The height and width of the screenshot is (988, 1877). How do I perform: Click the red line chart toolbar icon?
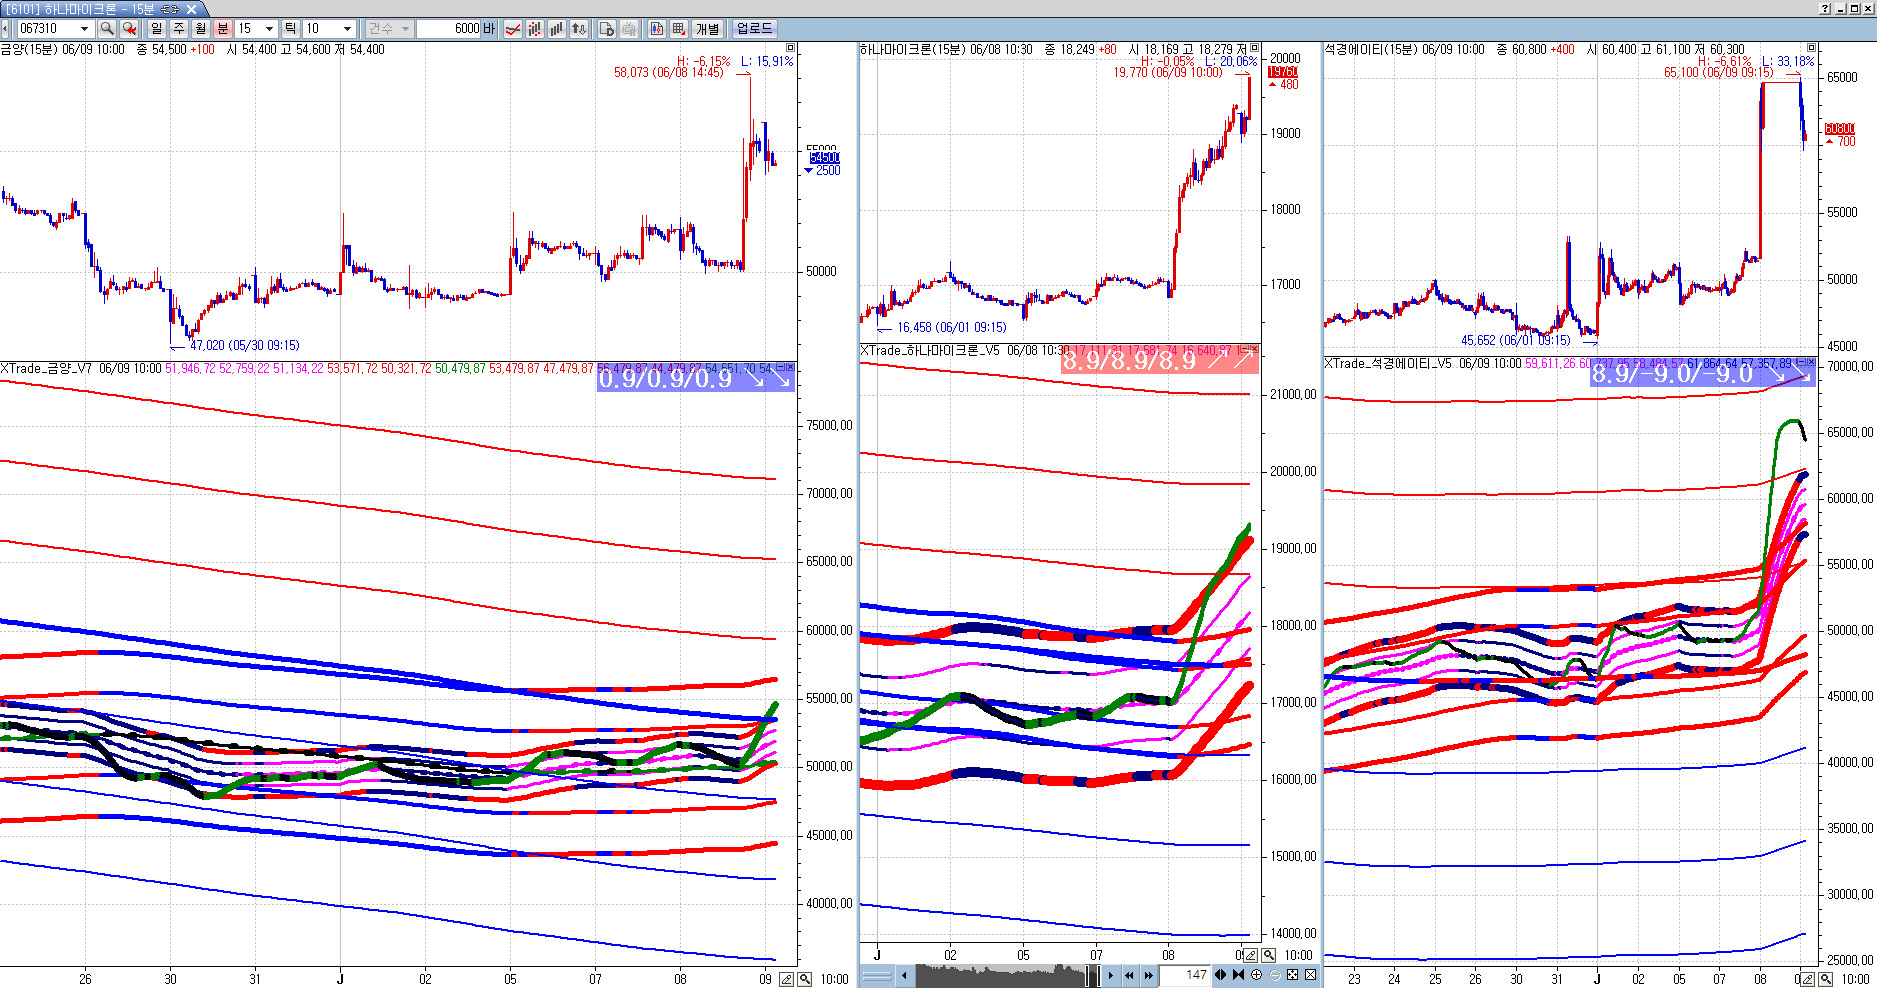512,29
